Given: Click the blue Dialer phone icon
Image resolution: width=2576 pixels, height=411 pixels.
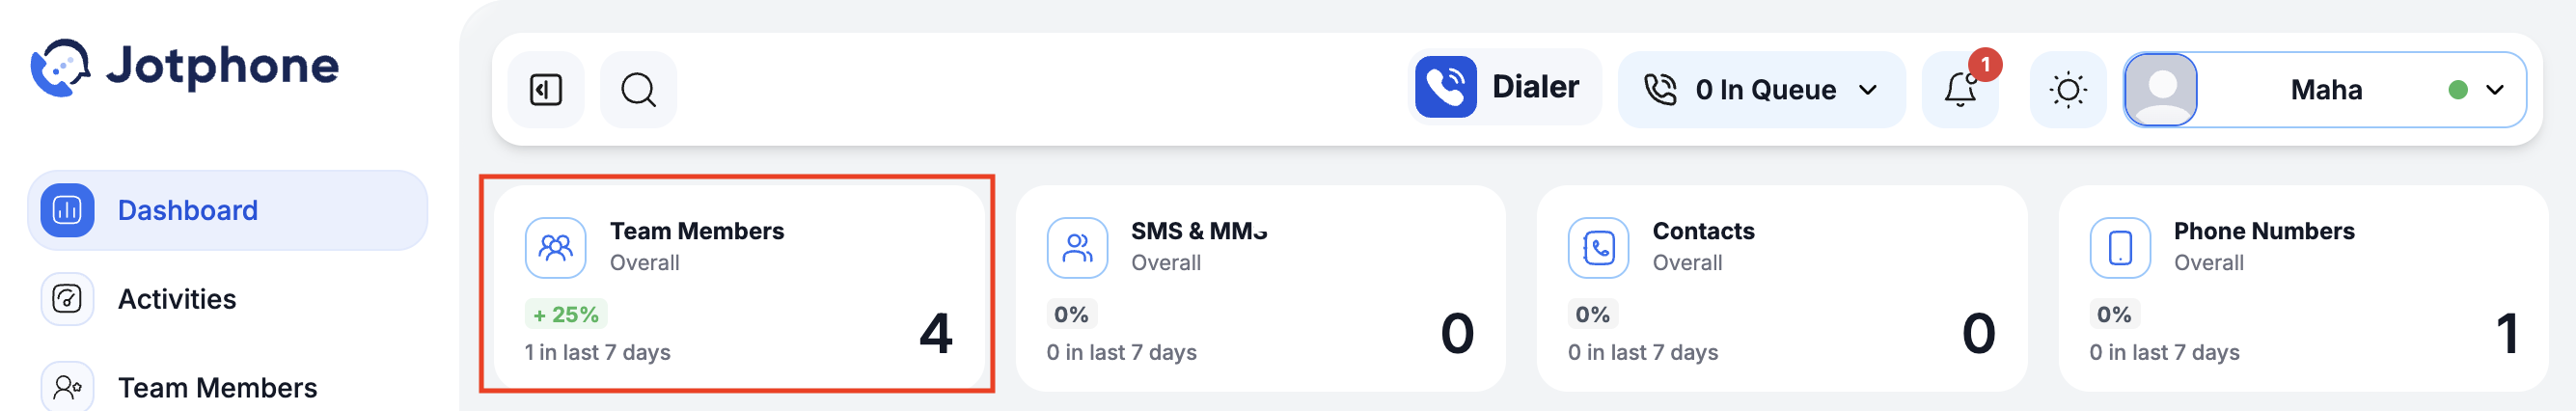Looking at the screenshot, I should (1445, 87).
